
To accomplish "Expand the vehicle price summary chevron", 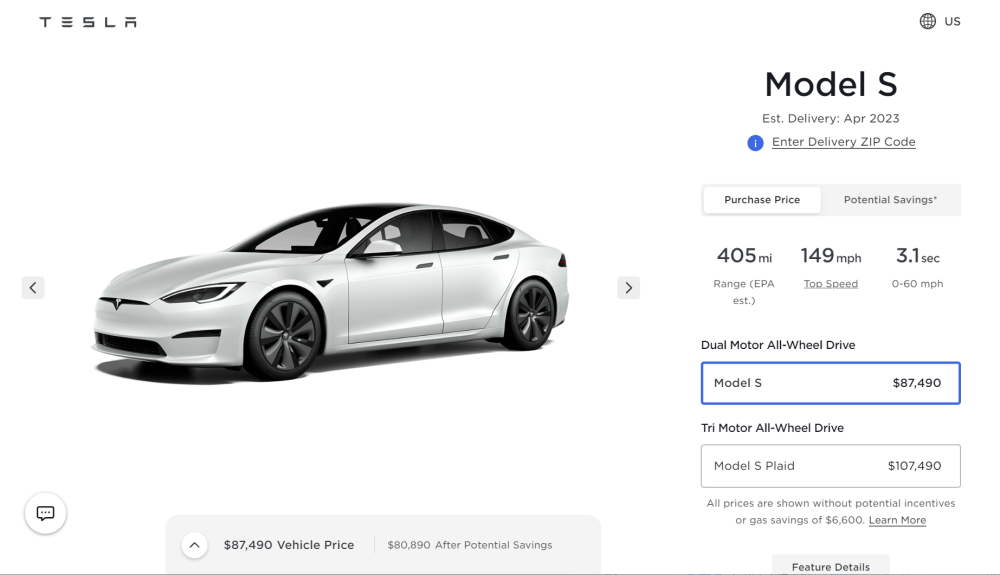I will pos(194,545).
